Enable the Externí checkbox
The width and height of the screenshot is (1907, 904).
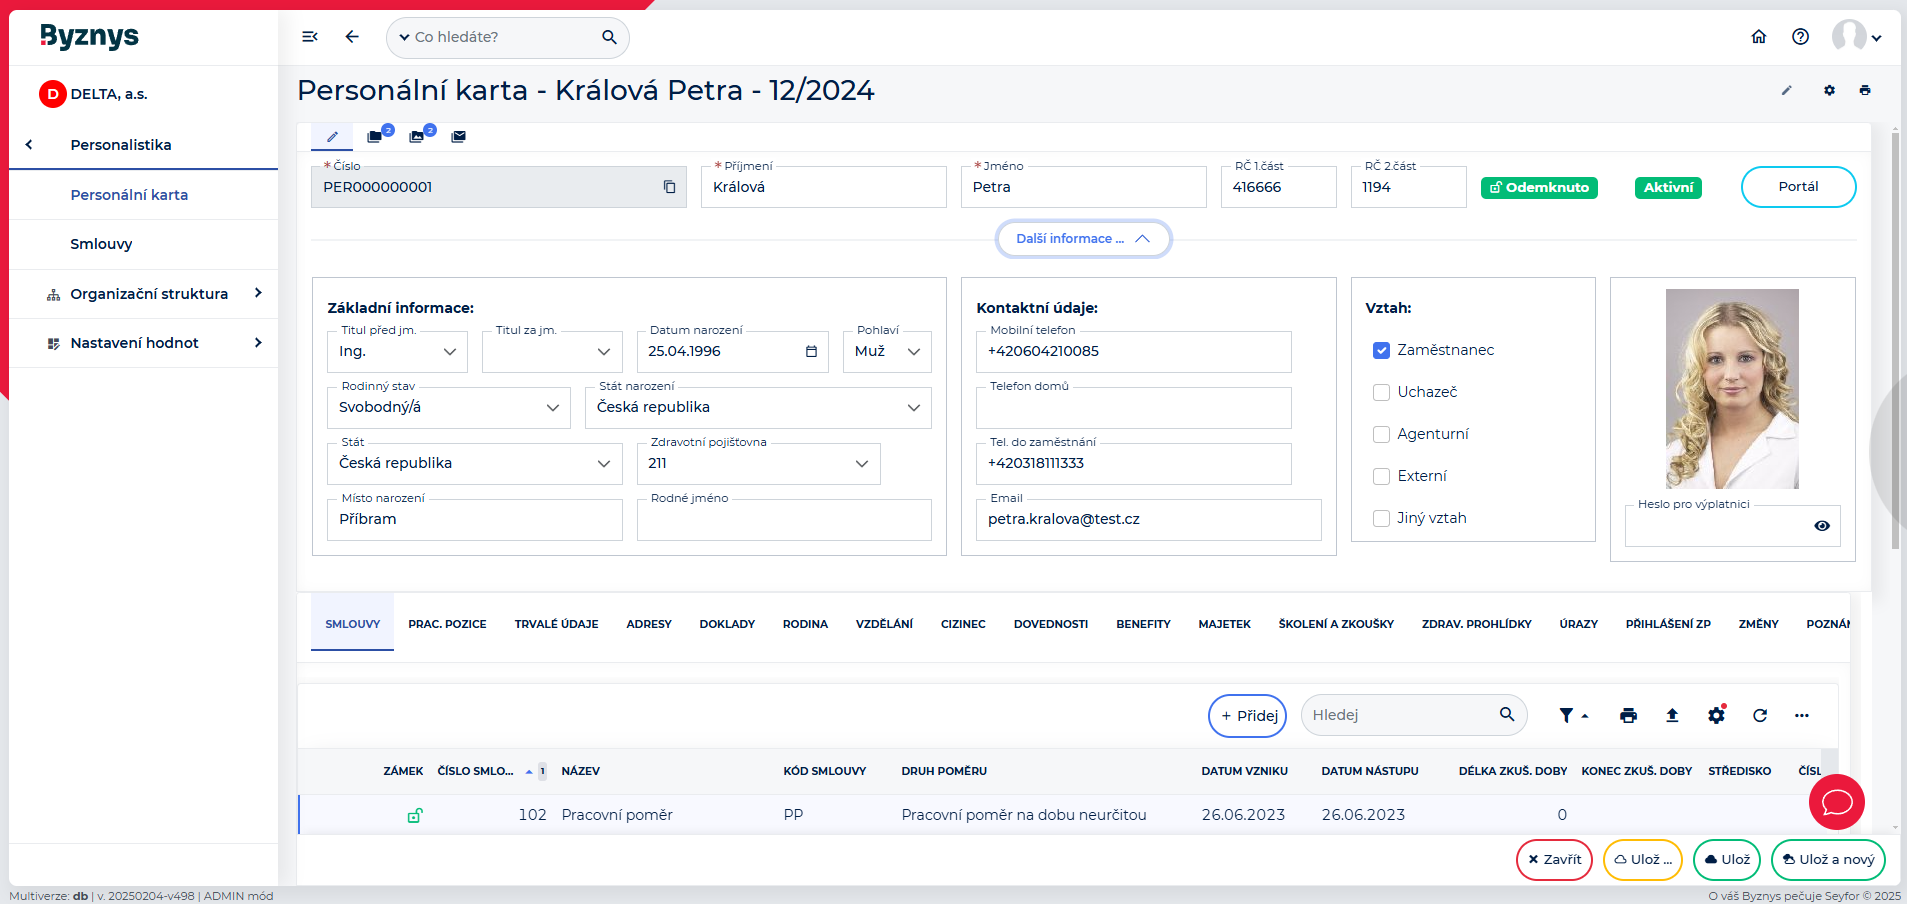click(1381, 476)
